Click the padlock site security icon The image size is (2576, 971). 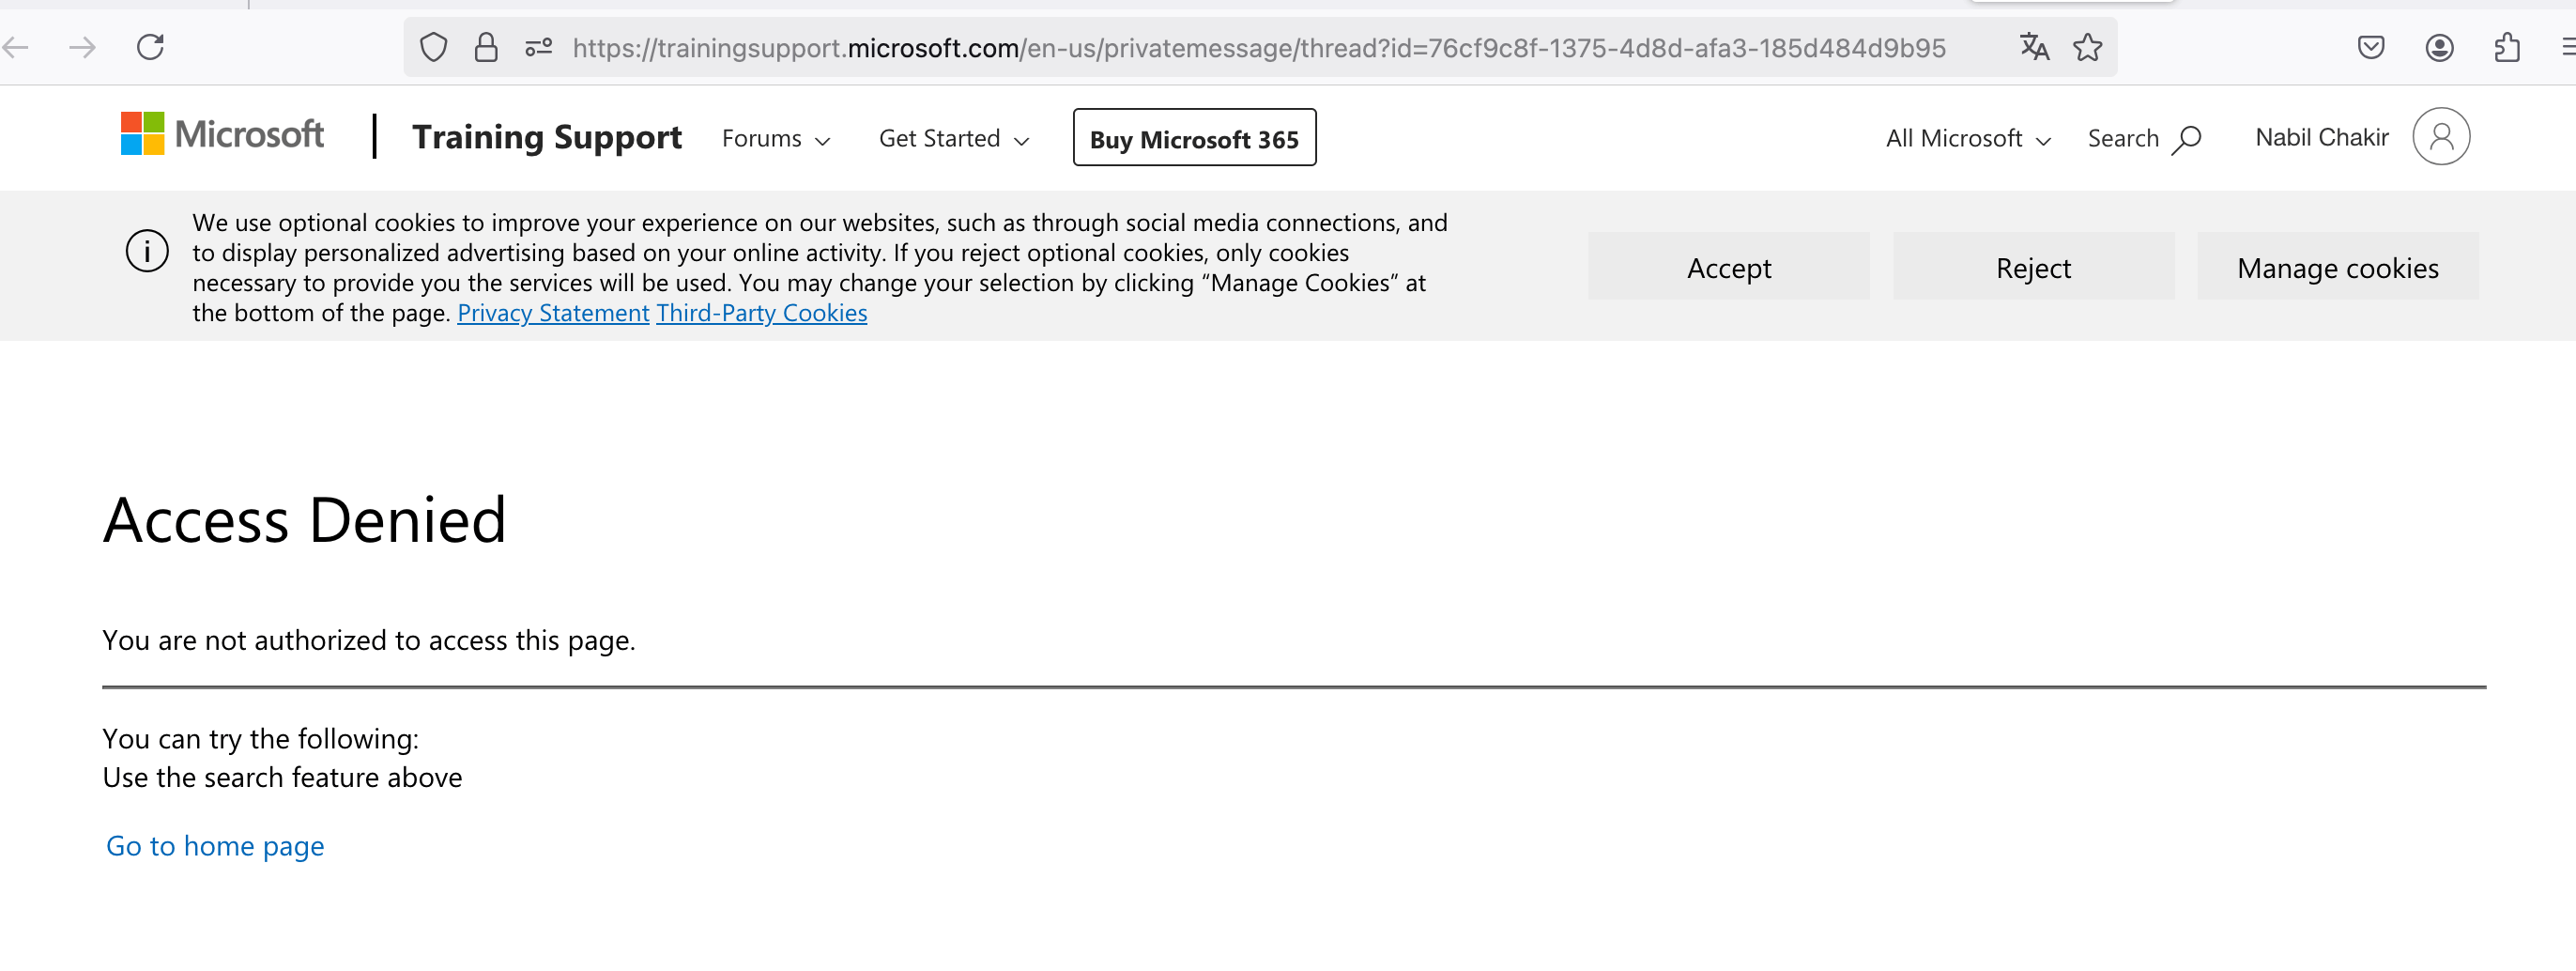(486, 47)
